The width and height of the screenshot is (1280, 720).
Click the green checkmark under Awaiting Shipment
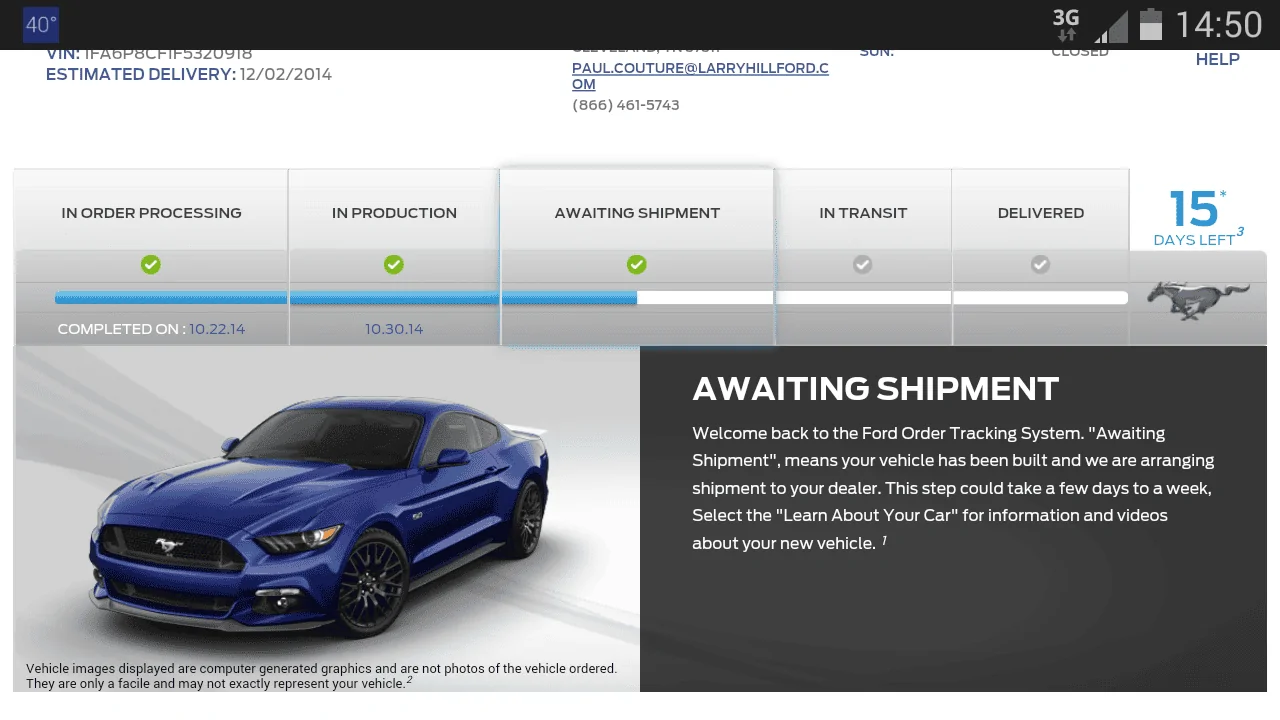point(637,264)
